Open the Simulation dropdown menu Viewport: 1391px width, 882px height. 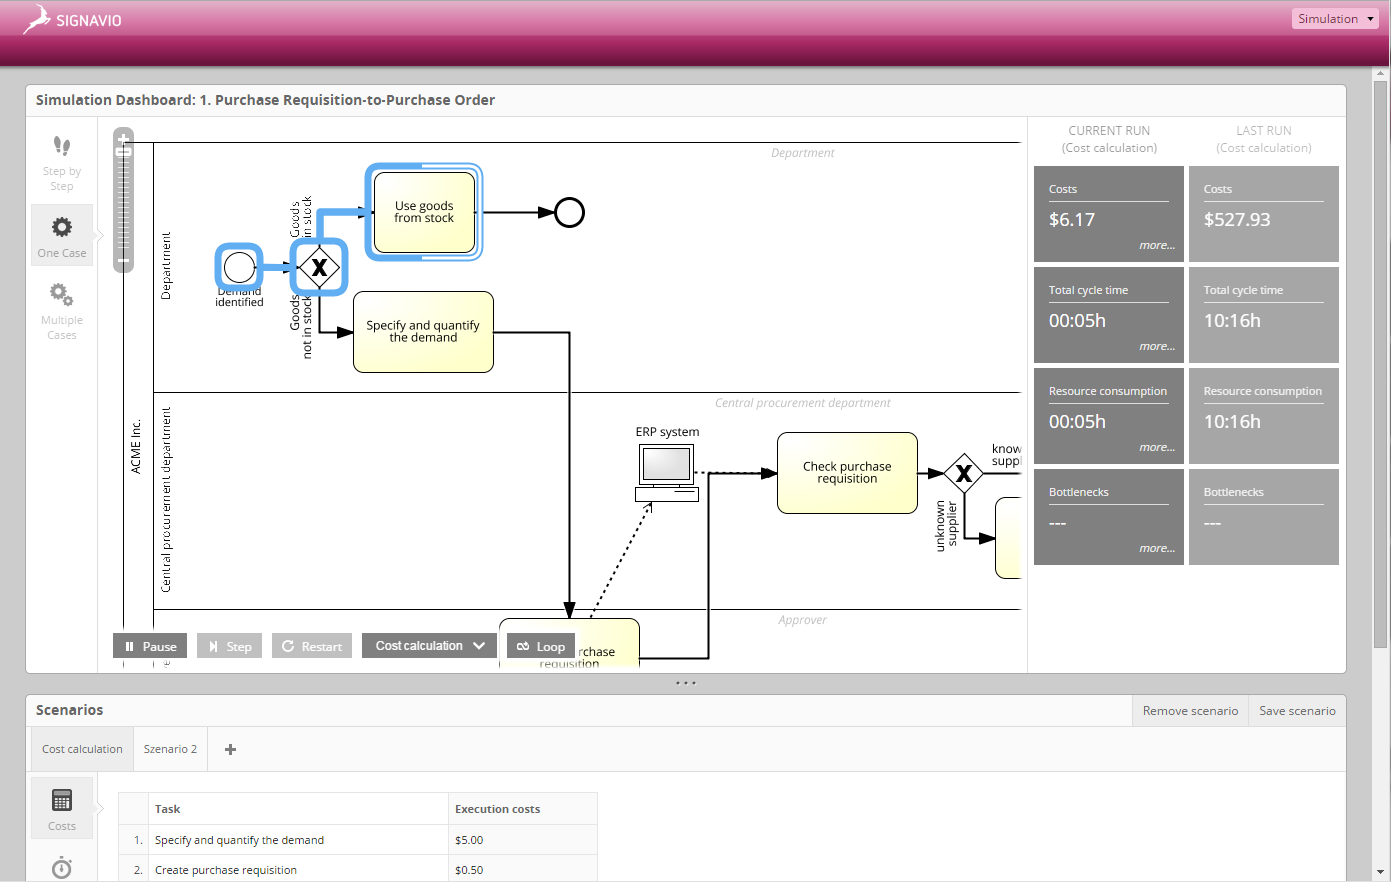pyautogui.click(x=1335, y=19)
